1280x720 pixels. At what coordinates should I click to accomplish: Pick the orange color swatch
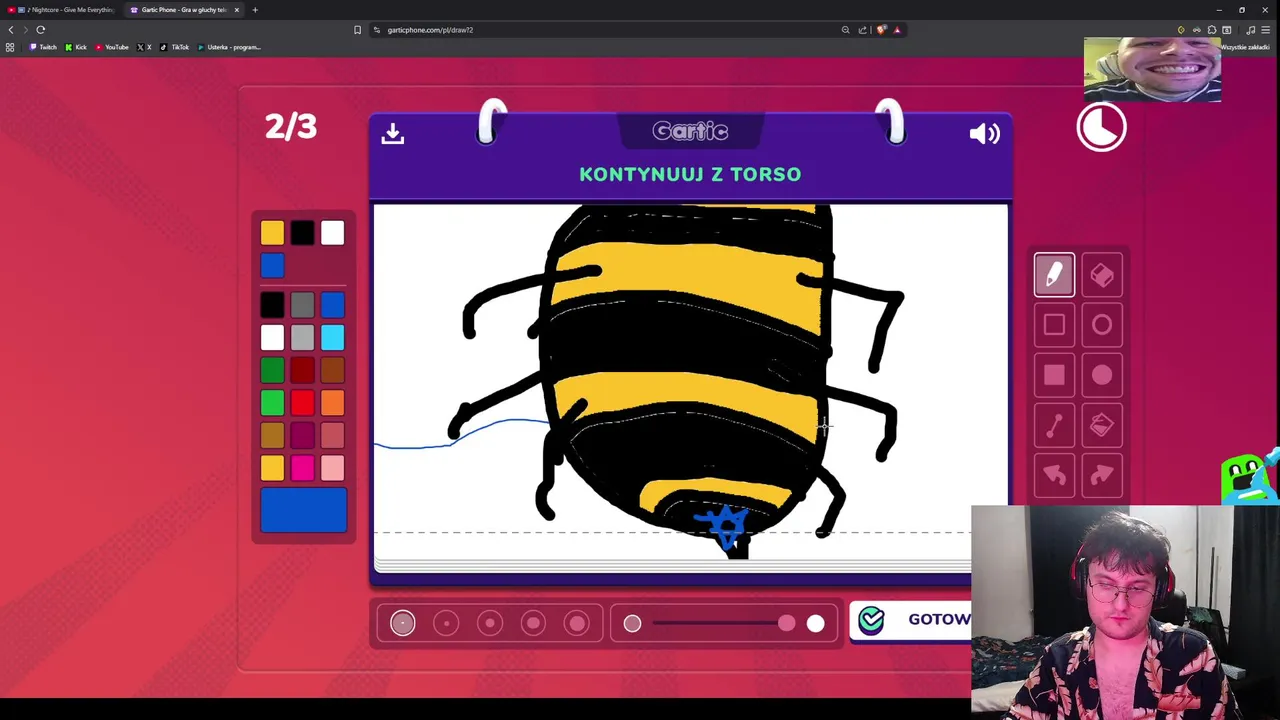coord(332,403)
